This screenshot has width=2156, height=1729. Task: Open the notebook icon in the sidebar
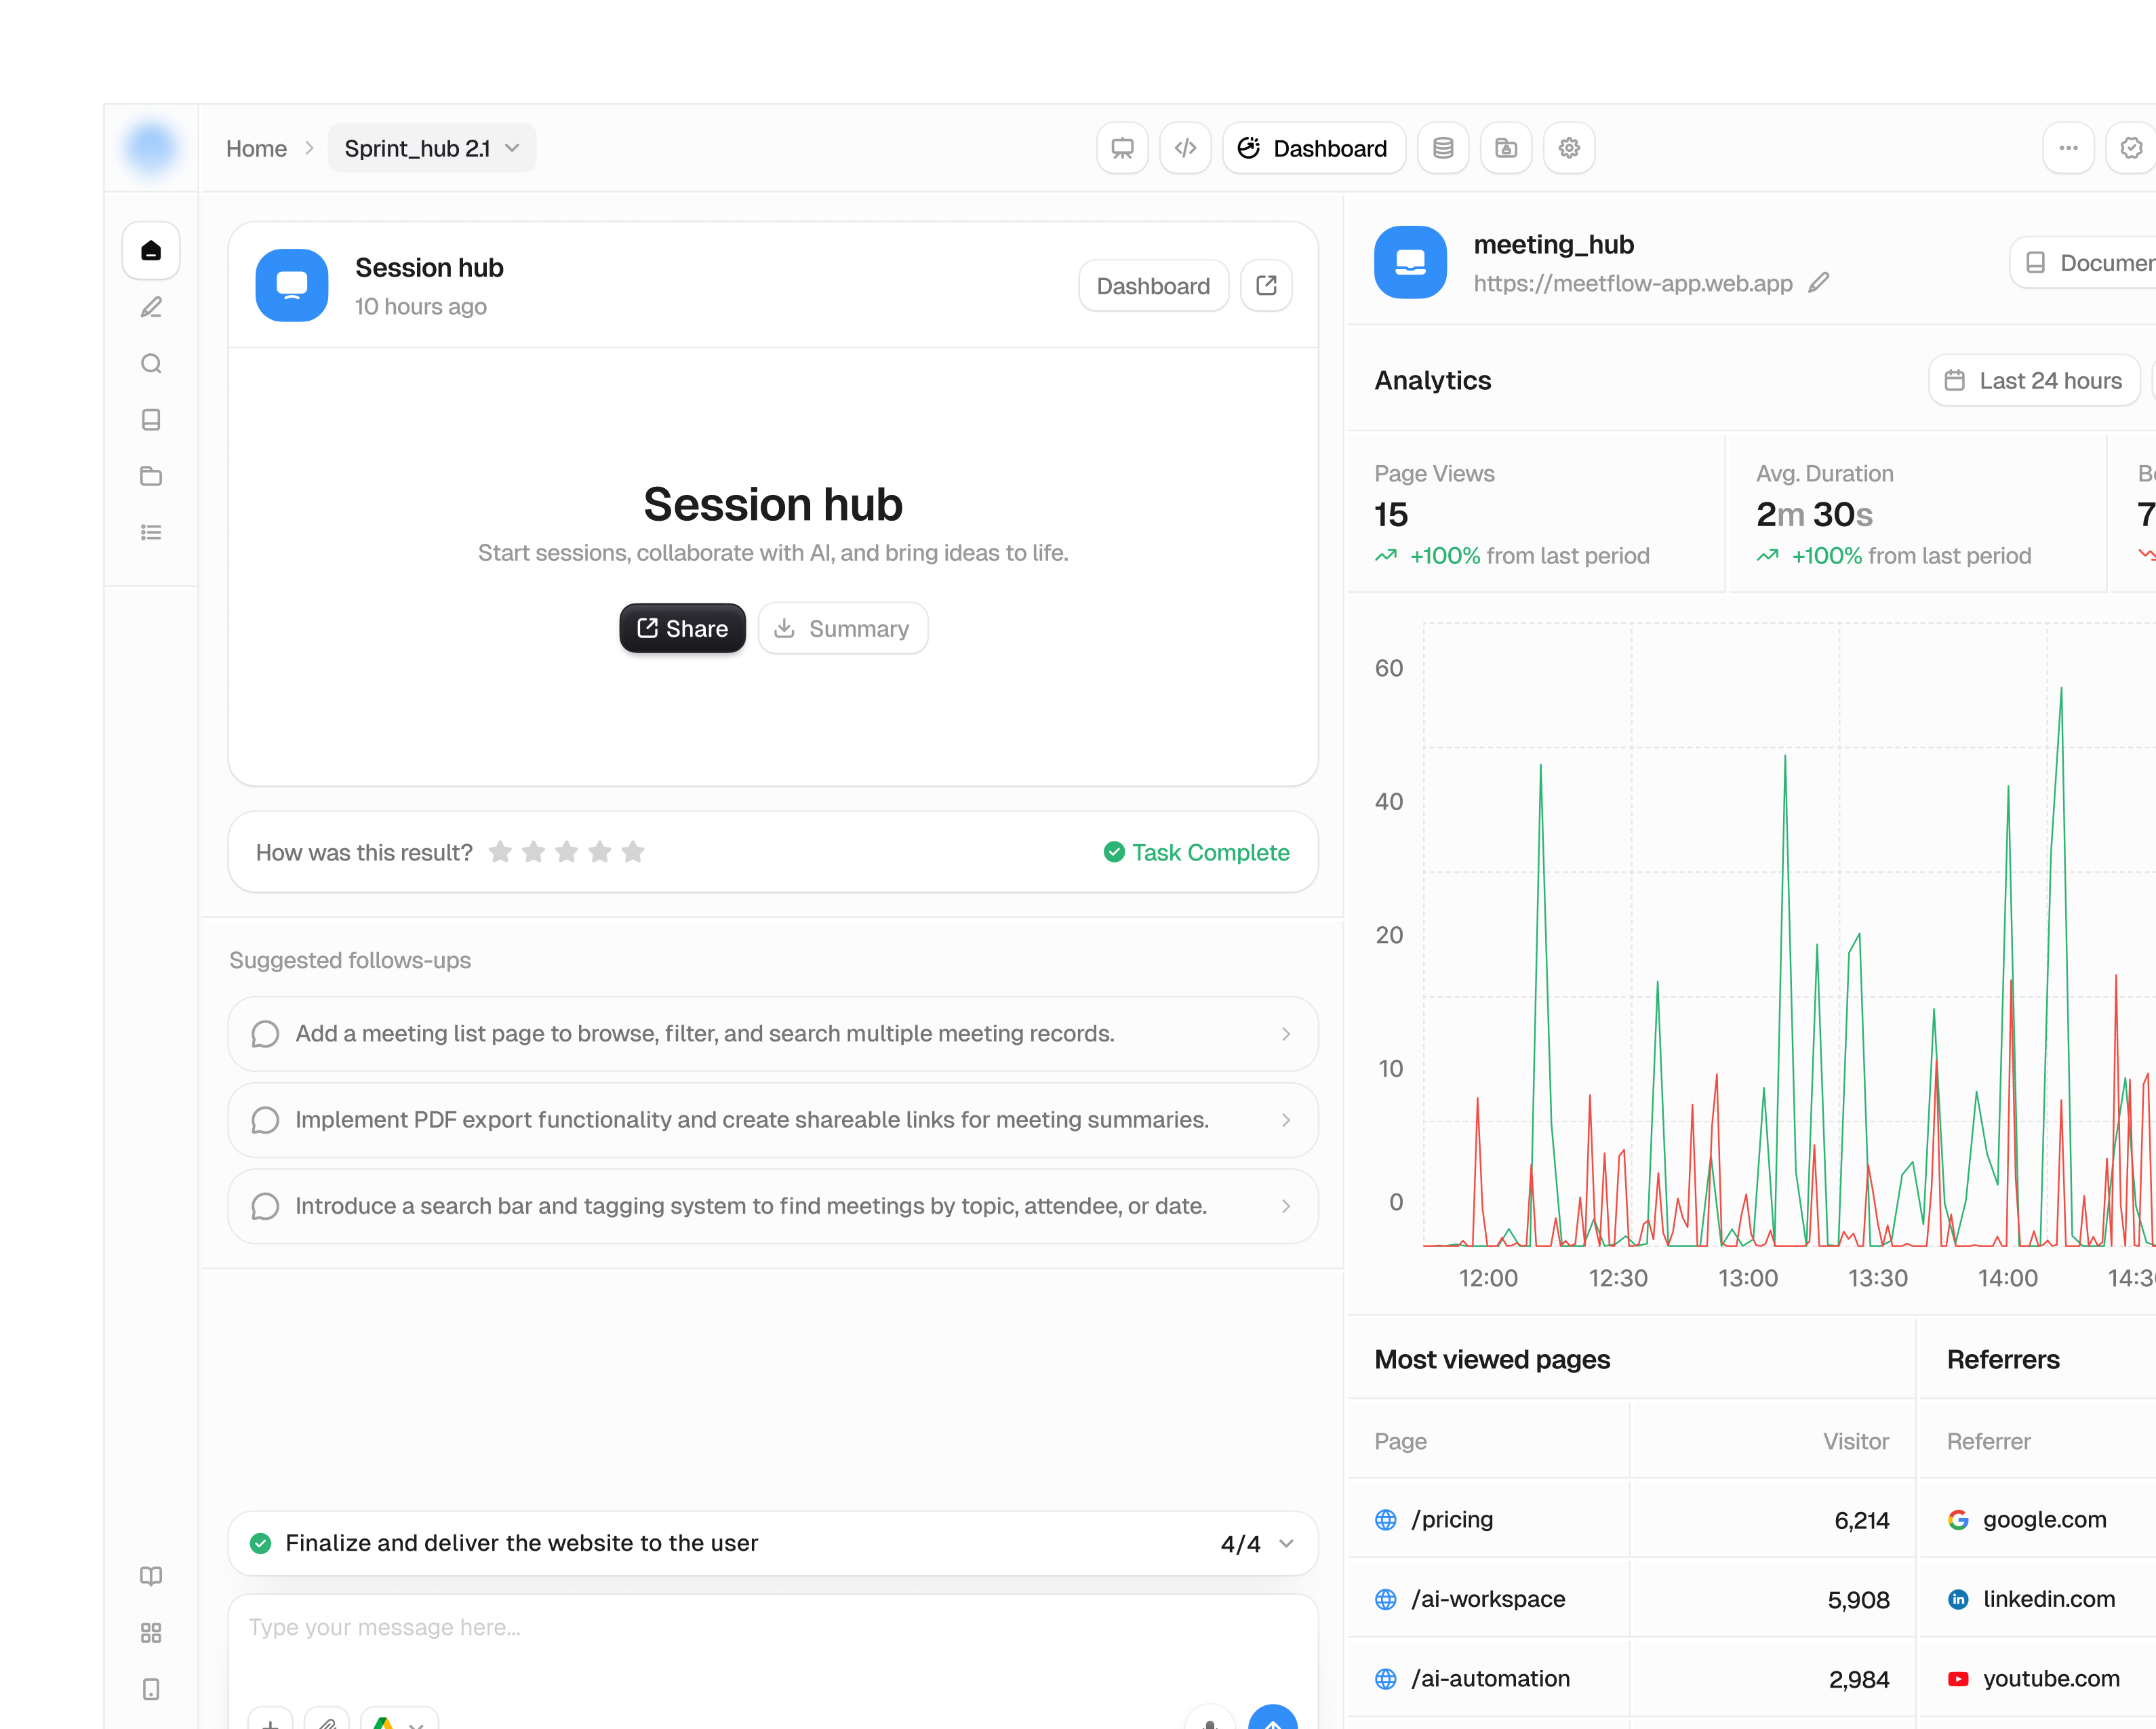151,420
